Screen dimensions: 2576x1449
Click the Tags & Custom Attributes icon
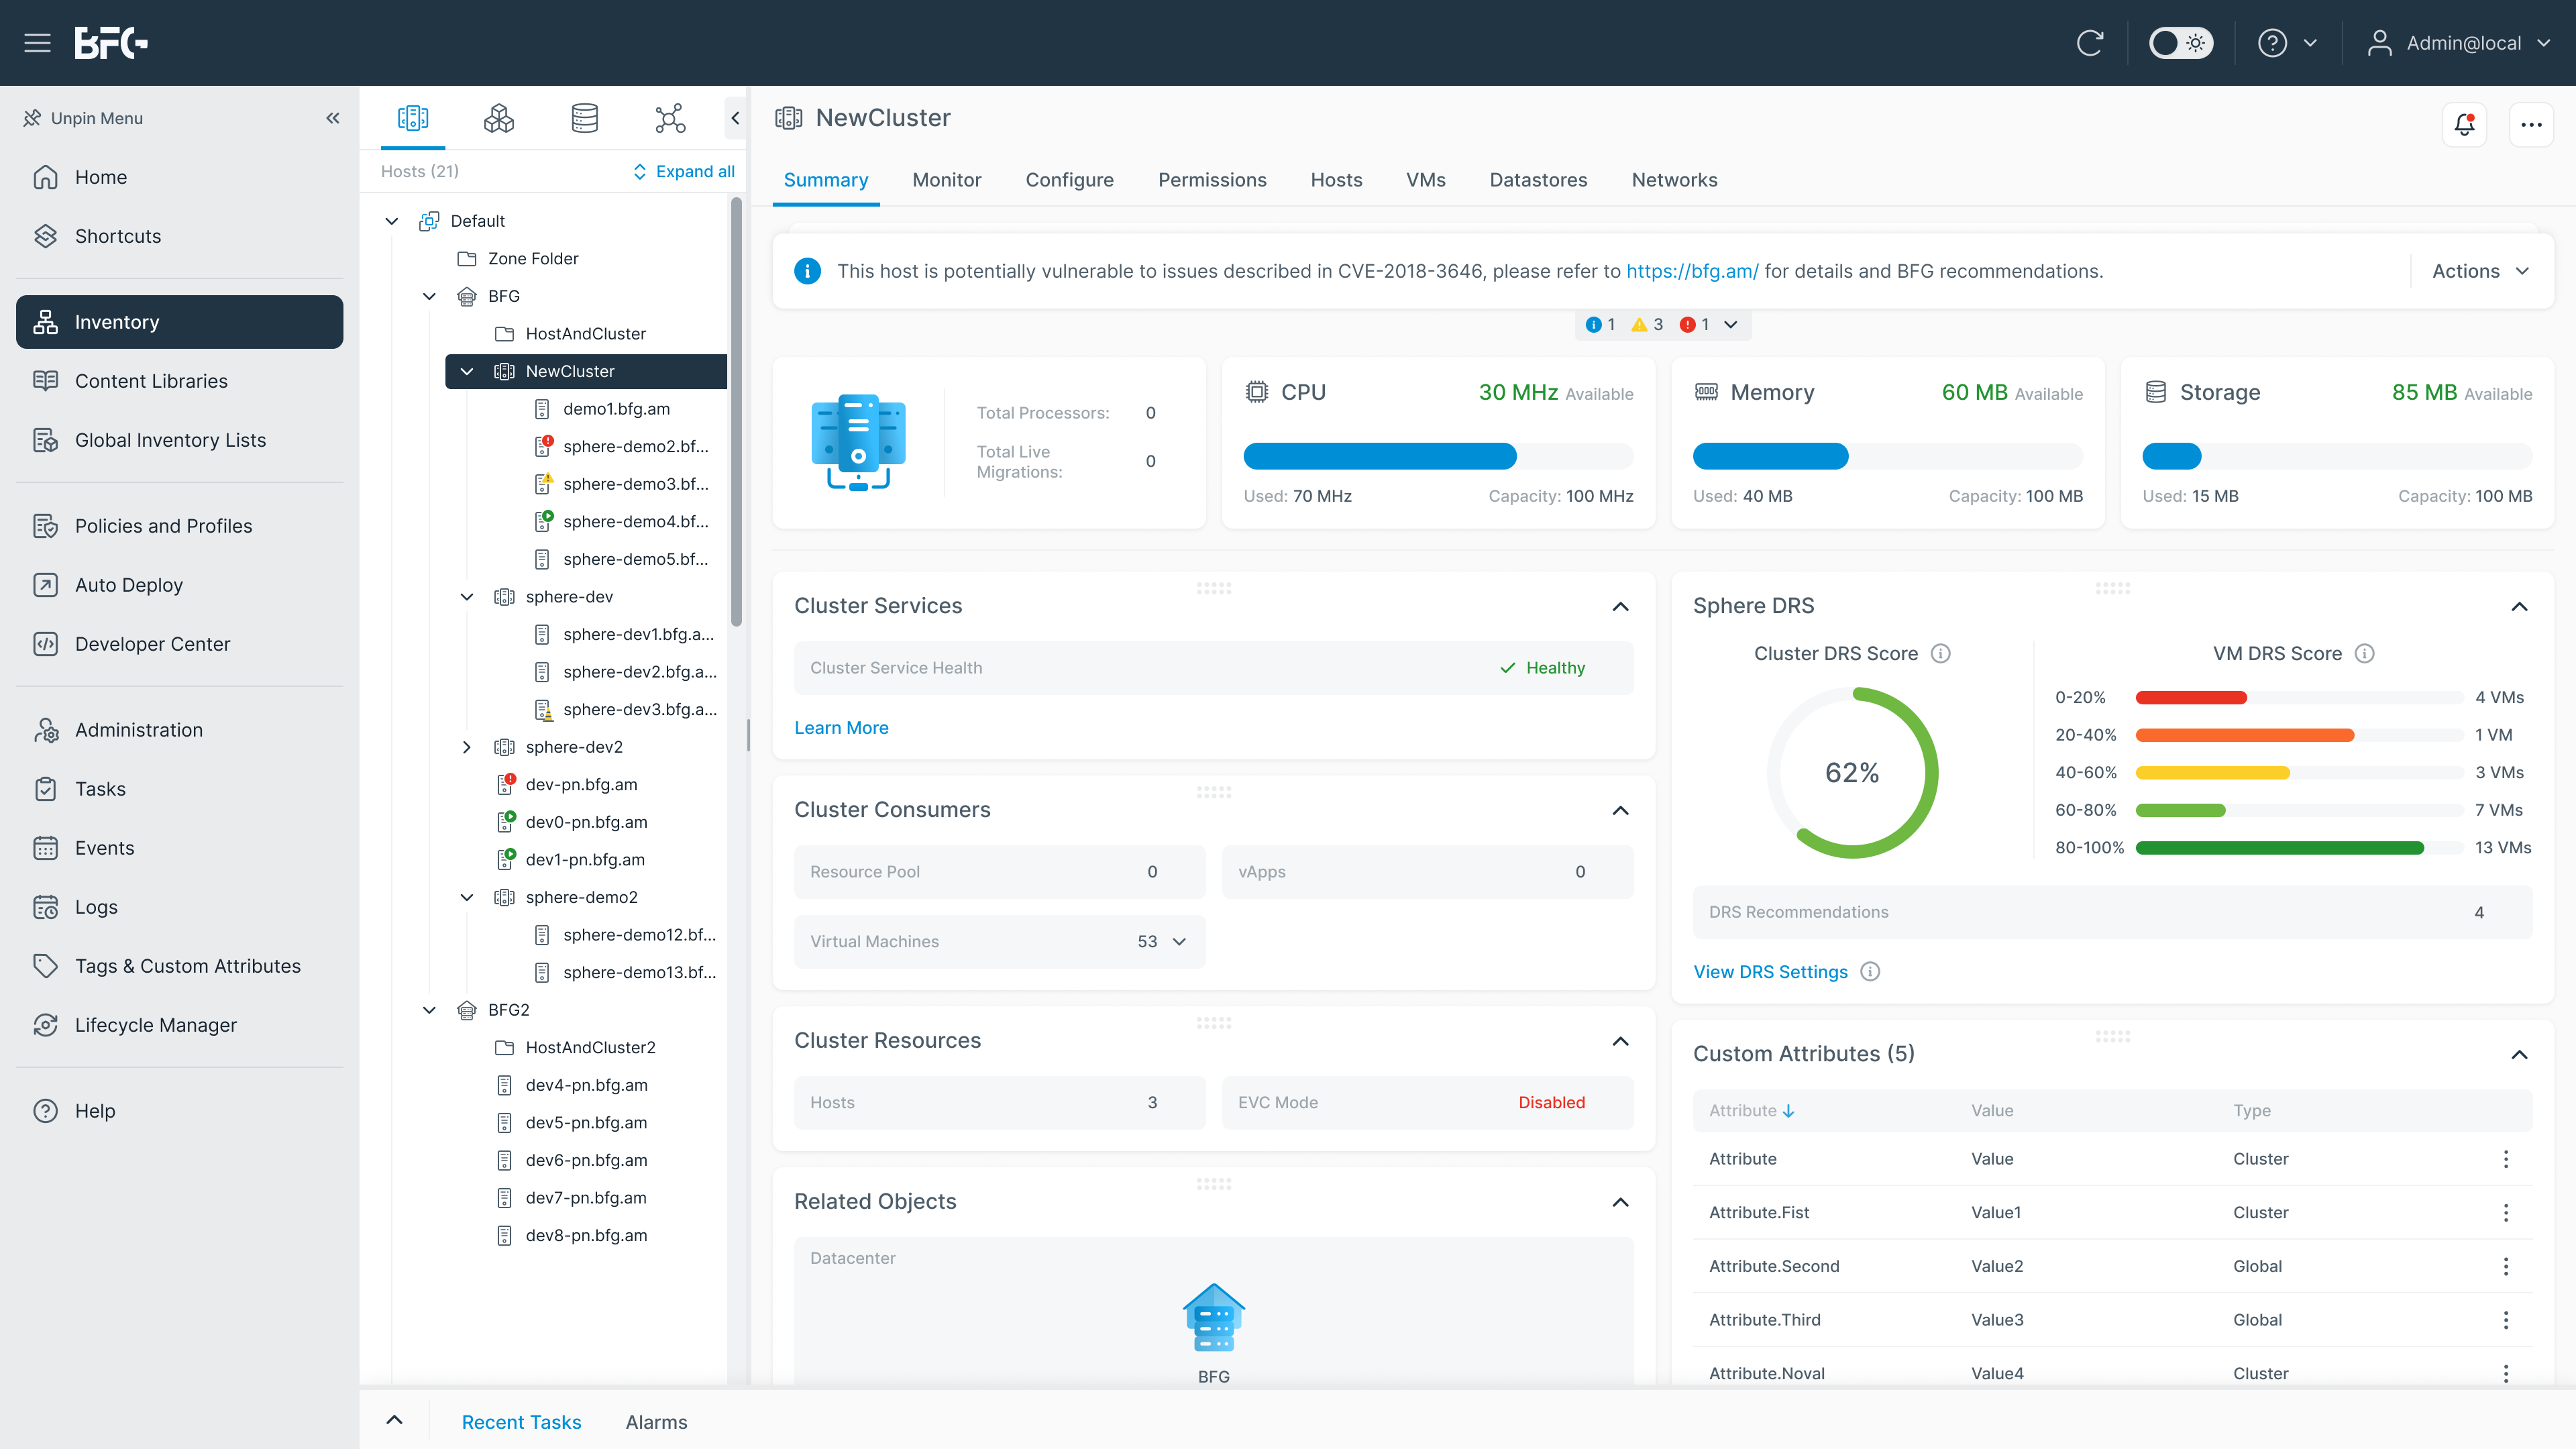point(45,966)
